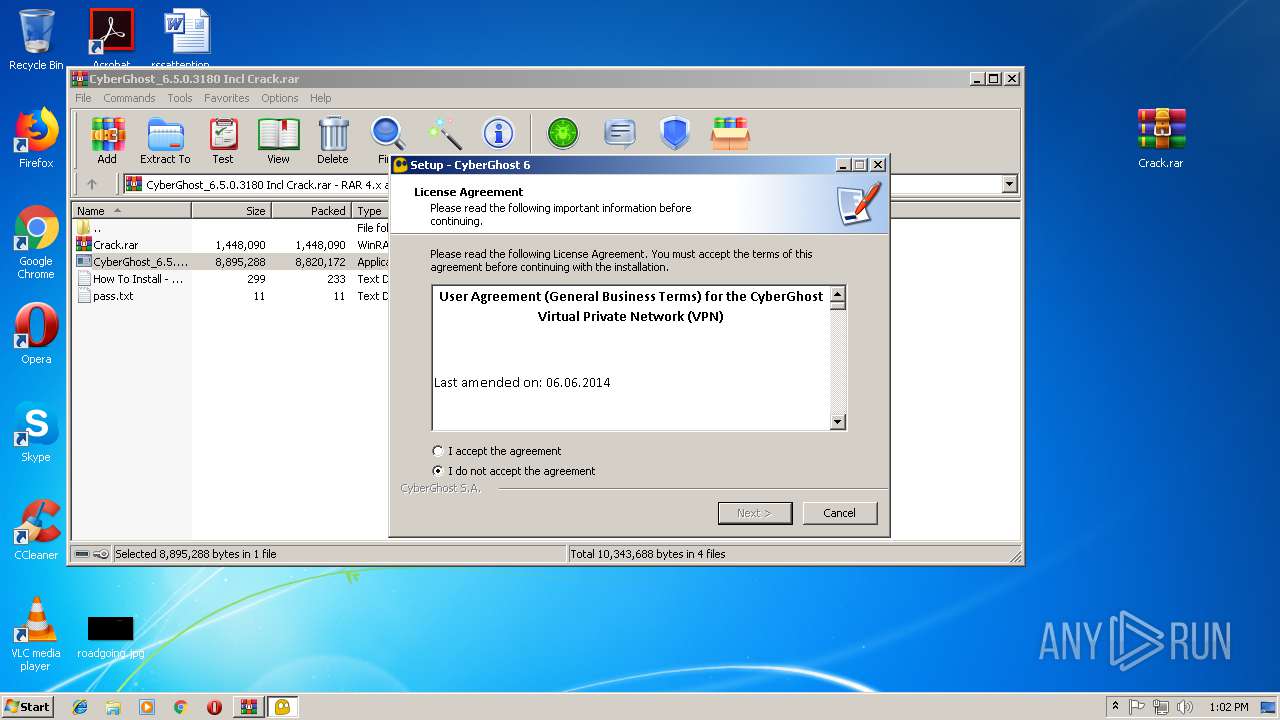This screenshot has height=720, width=1280.
Task: Click the Delete trash can toolbar icon
Action: coord(333,141)
